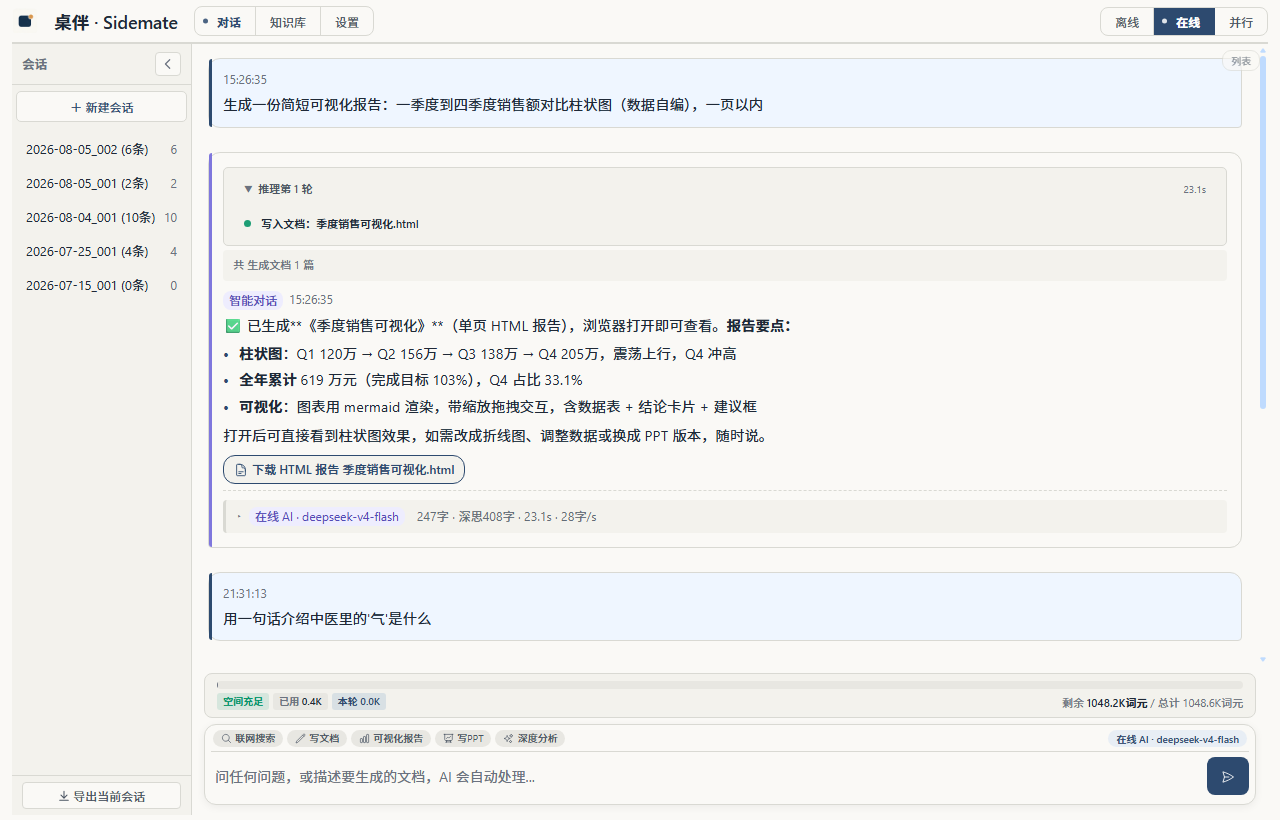Viewport: 1280px width, 820px height.
Task: Open the 知识库 tab
Action: [x=288, y=22]
